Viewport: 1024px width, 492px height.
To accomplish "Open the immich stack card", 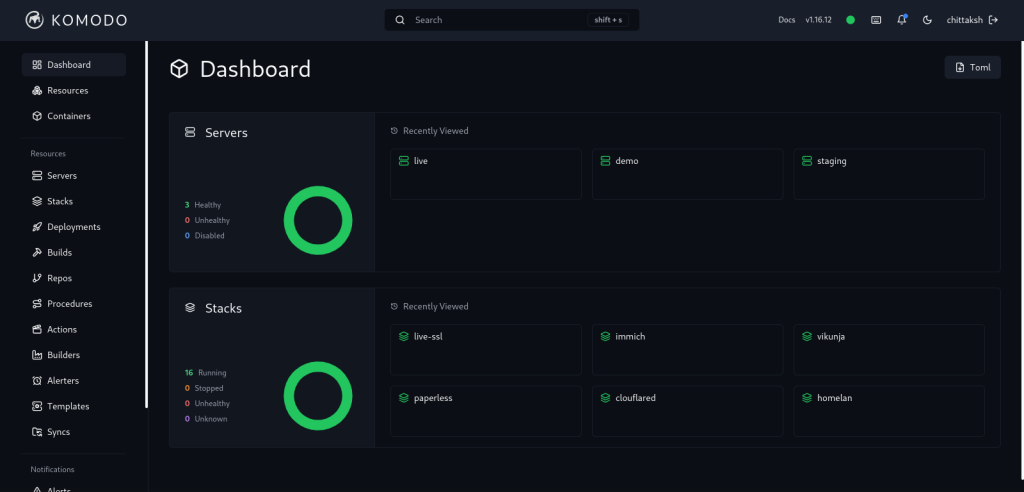I will coord(687,350).
